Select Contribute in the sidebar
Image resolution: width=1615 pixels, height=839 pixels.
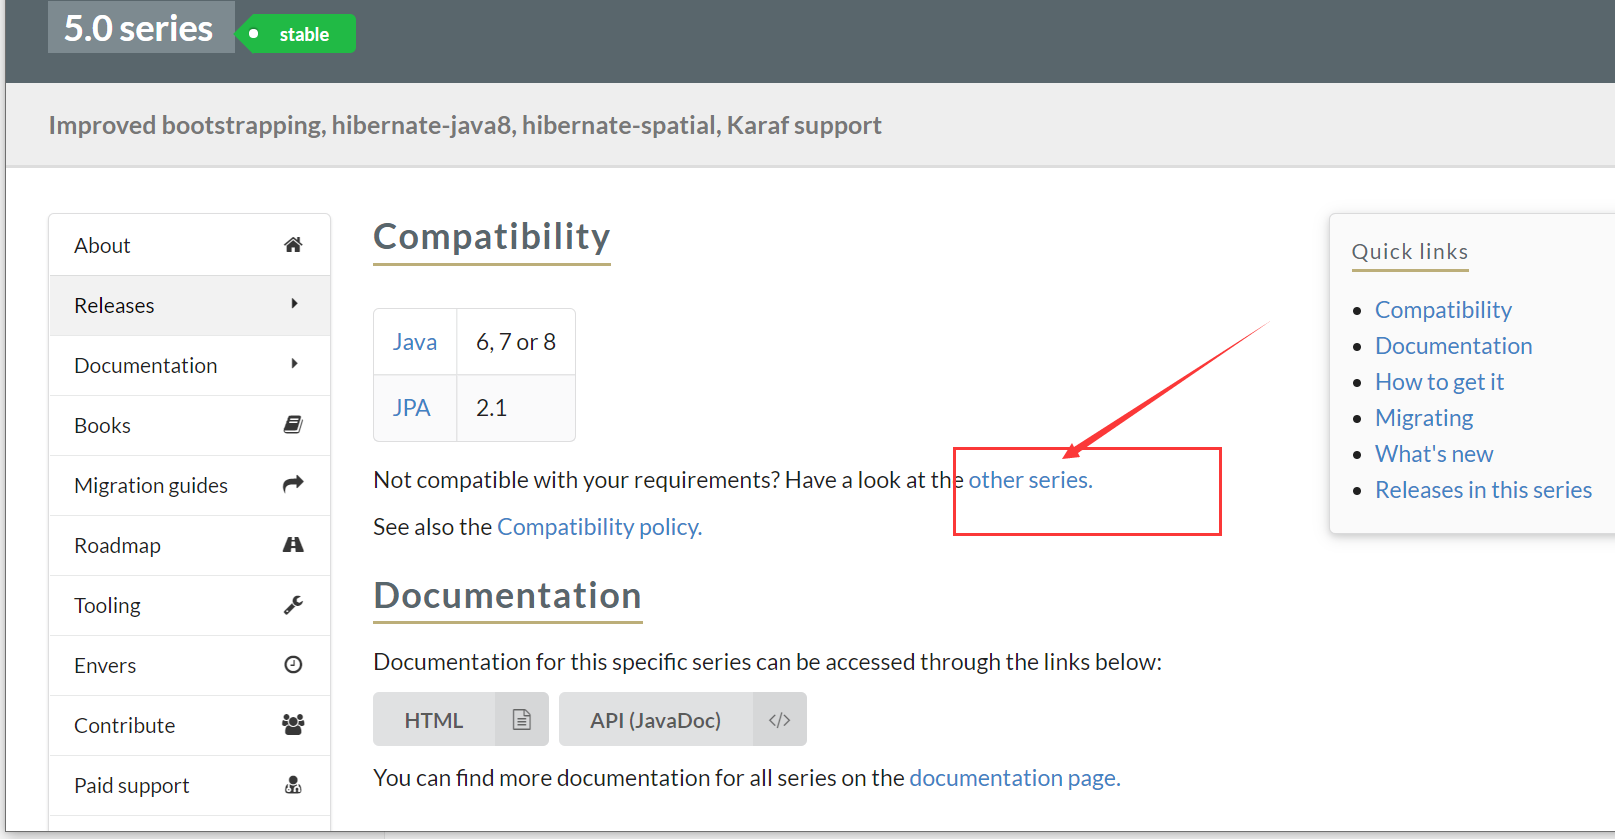(x=189, y=725)
